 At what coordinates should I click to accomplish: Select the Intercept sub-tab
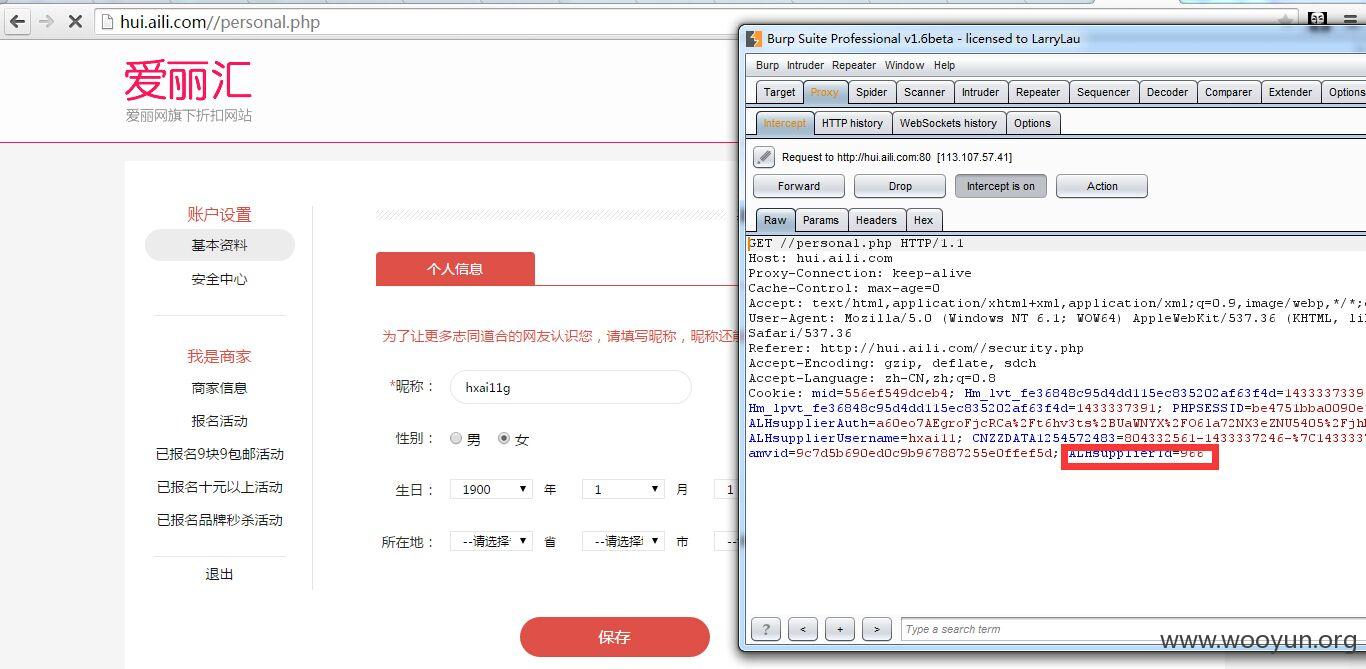click(x=784, y=123)
